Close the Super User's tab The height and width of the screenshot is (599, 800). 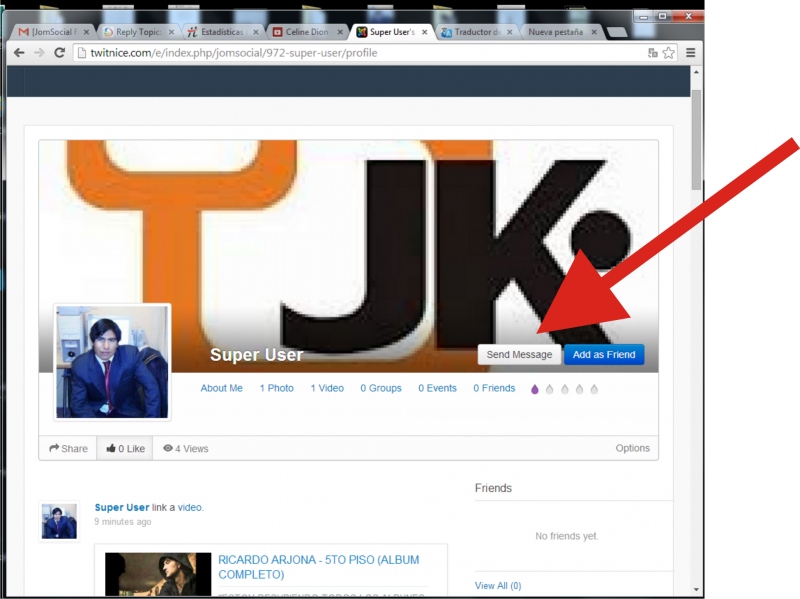pos(424,32)
